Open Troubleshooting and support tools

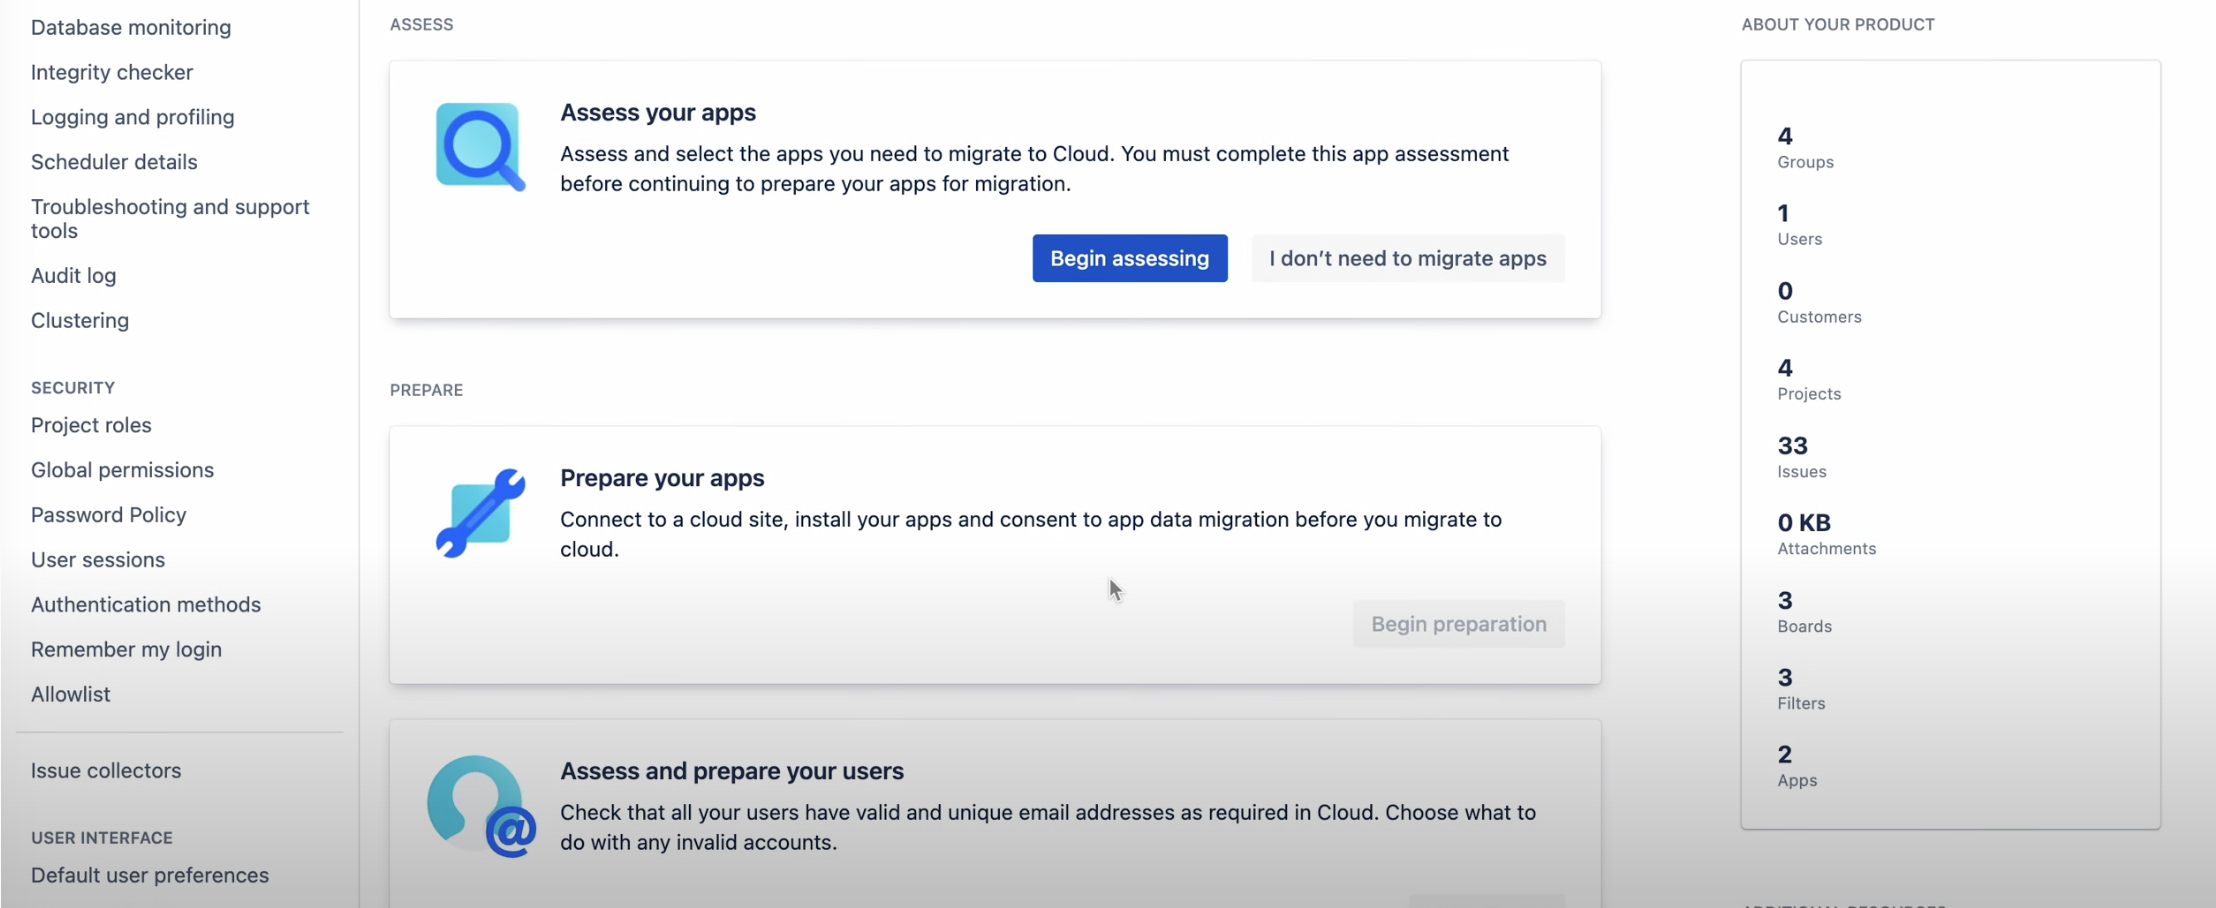click(170, 218)
